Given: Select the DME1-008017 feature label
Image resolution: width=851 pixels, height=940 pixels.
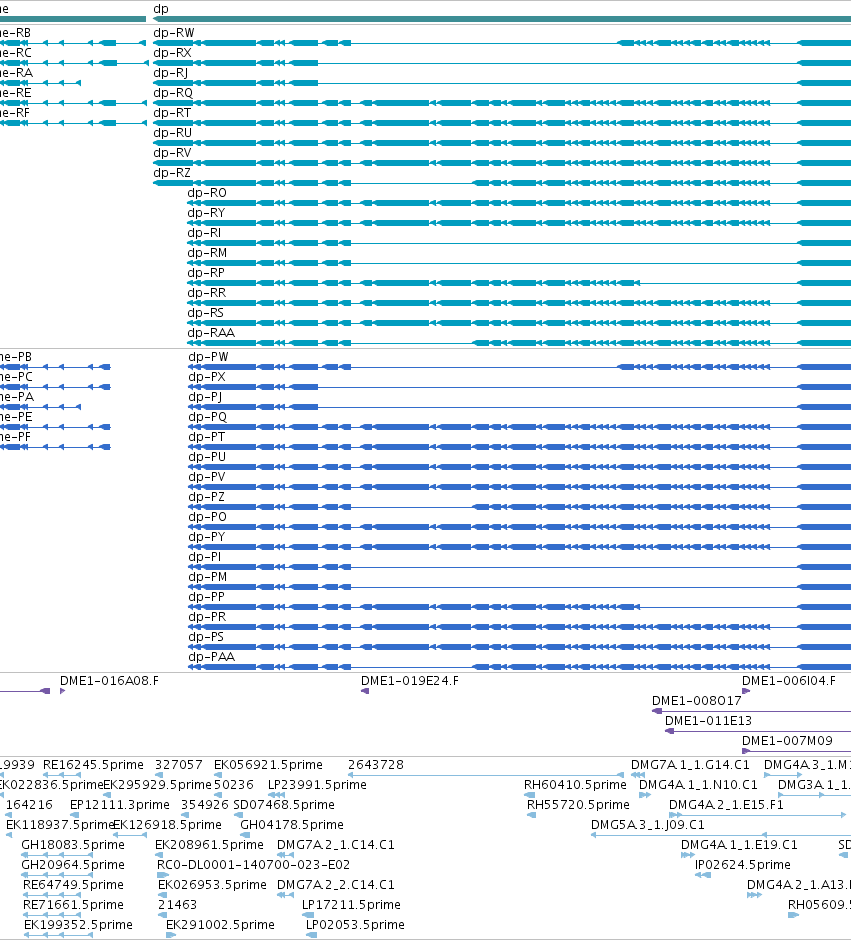Looking at the screenshot, I should click(x=697, y=700).
